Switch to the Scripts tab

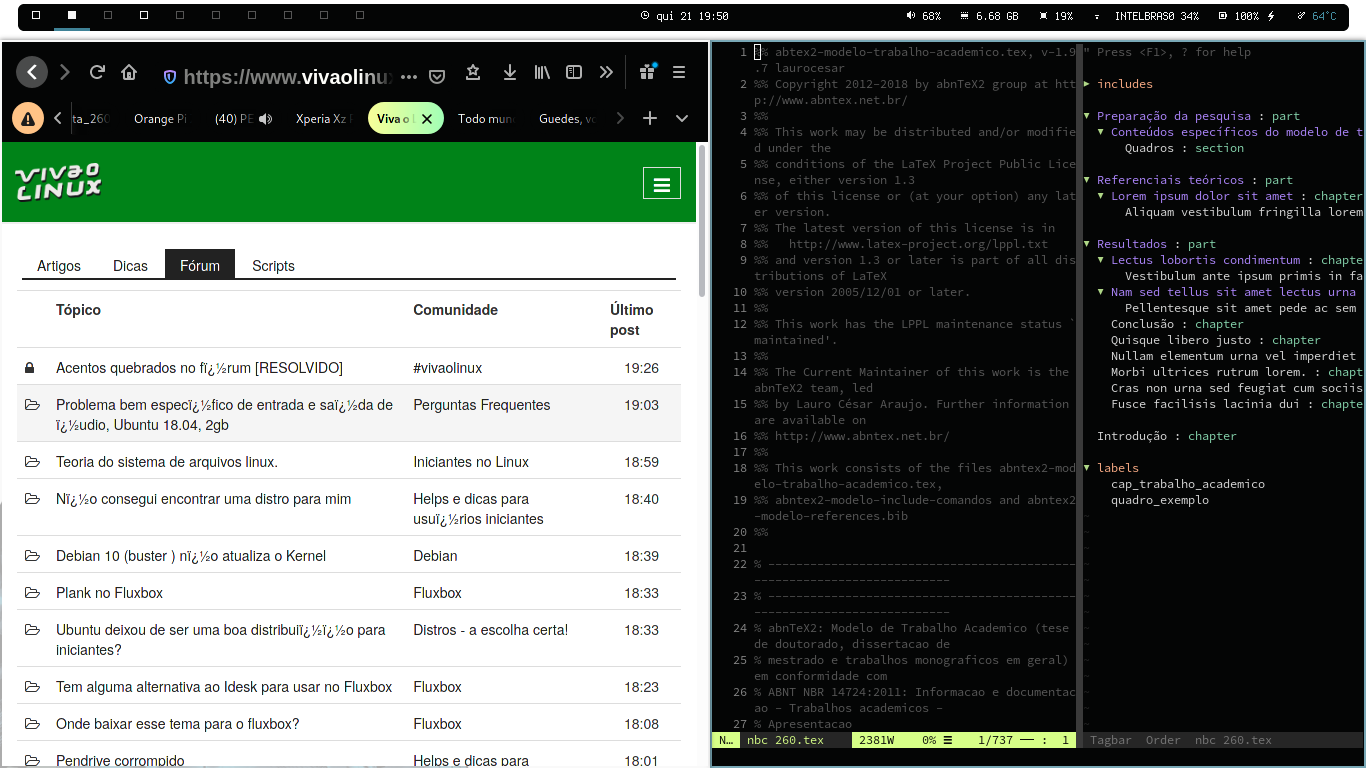273,266
